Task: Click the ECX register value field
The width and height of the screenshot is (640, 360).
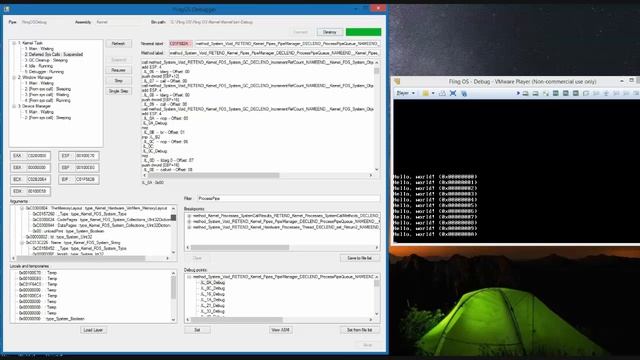Action: click(x=38, y=180)
